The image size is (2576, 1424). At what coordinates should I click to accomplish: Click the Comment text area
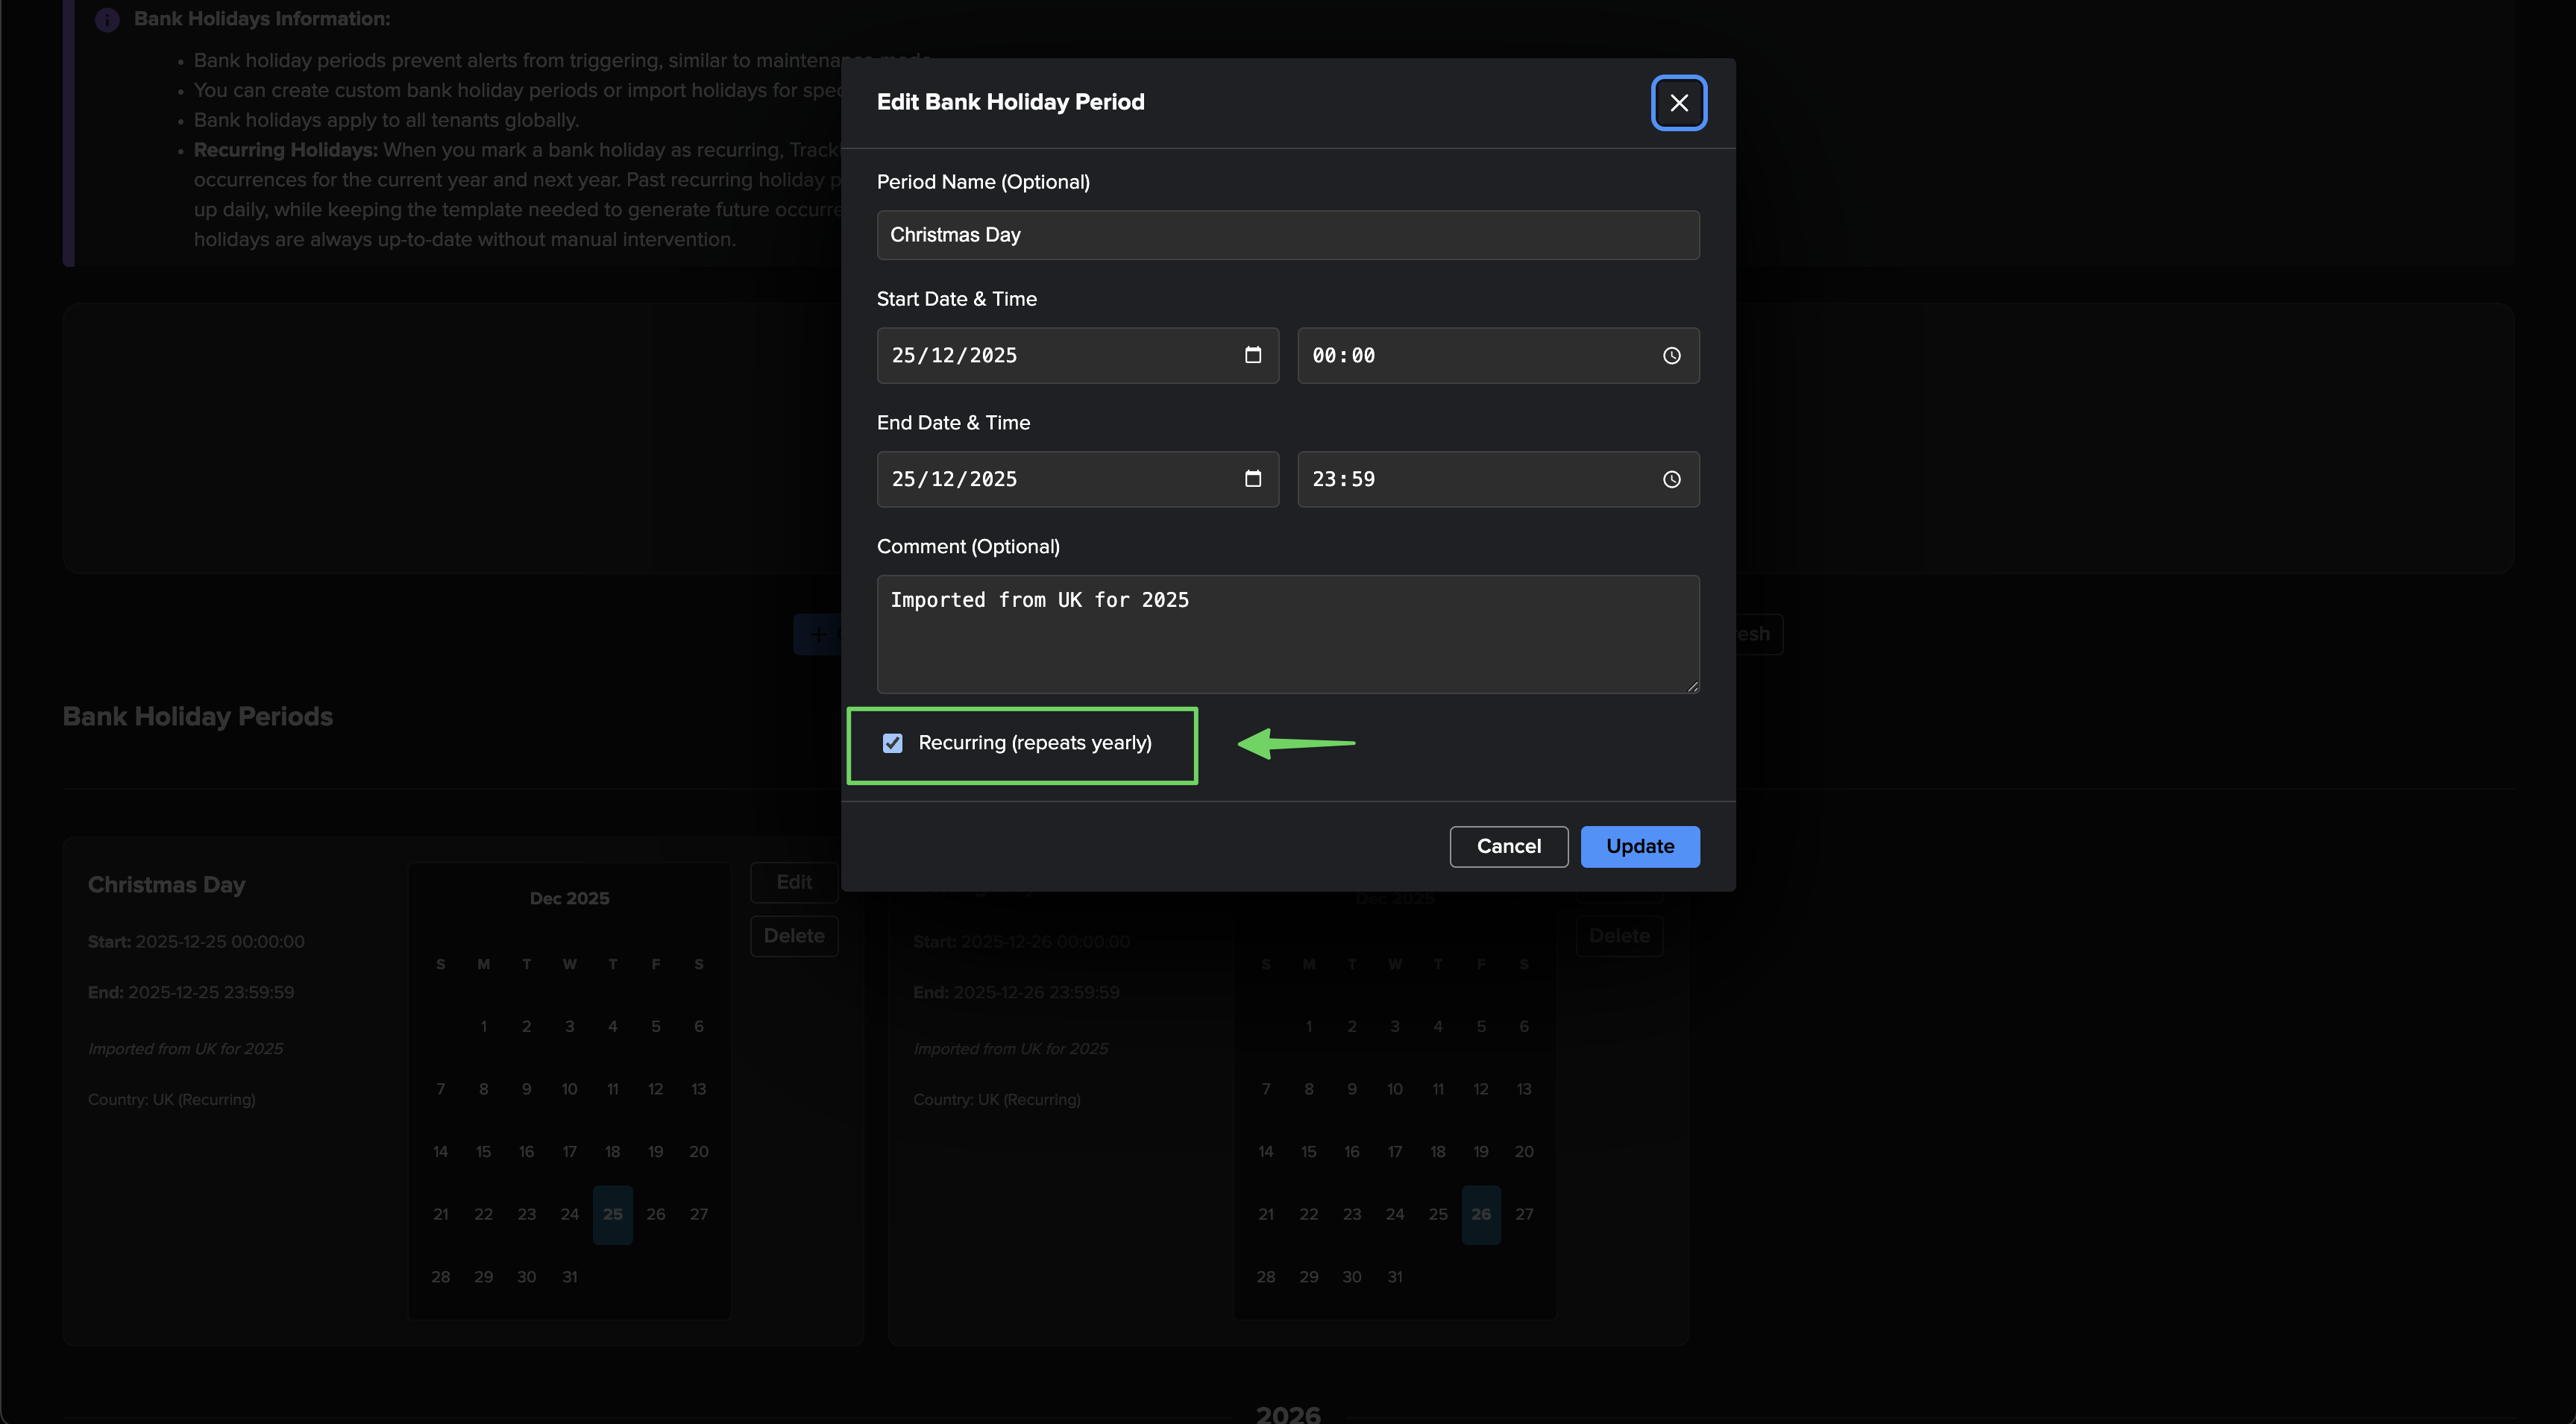(1287, 634)
